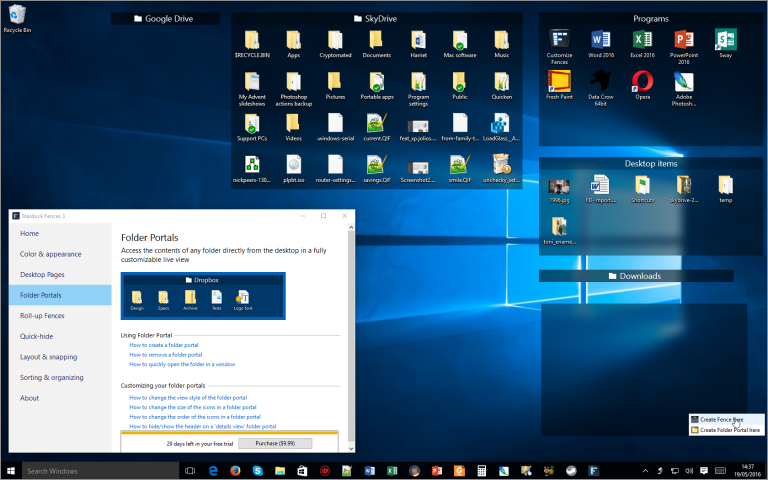The height and width of the screenshot is (480, 768).
Task: Go to Color & appearance settings
Action: click(51, 254)
